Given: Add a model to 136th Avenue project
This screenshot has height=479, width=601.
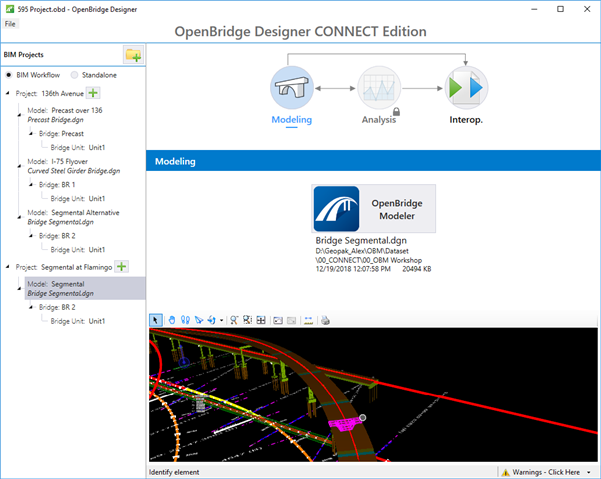Looking at the screenshot, I should pyautogui.click(x=93, y=93).
